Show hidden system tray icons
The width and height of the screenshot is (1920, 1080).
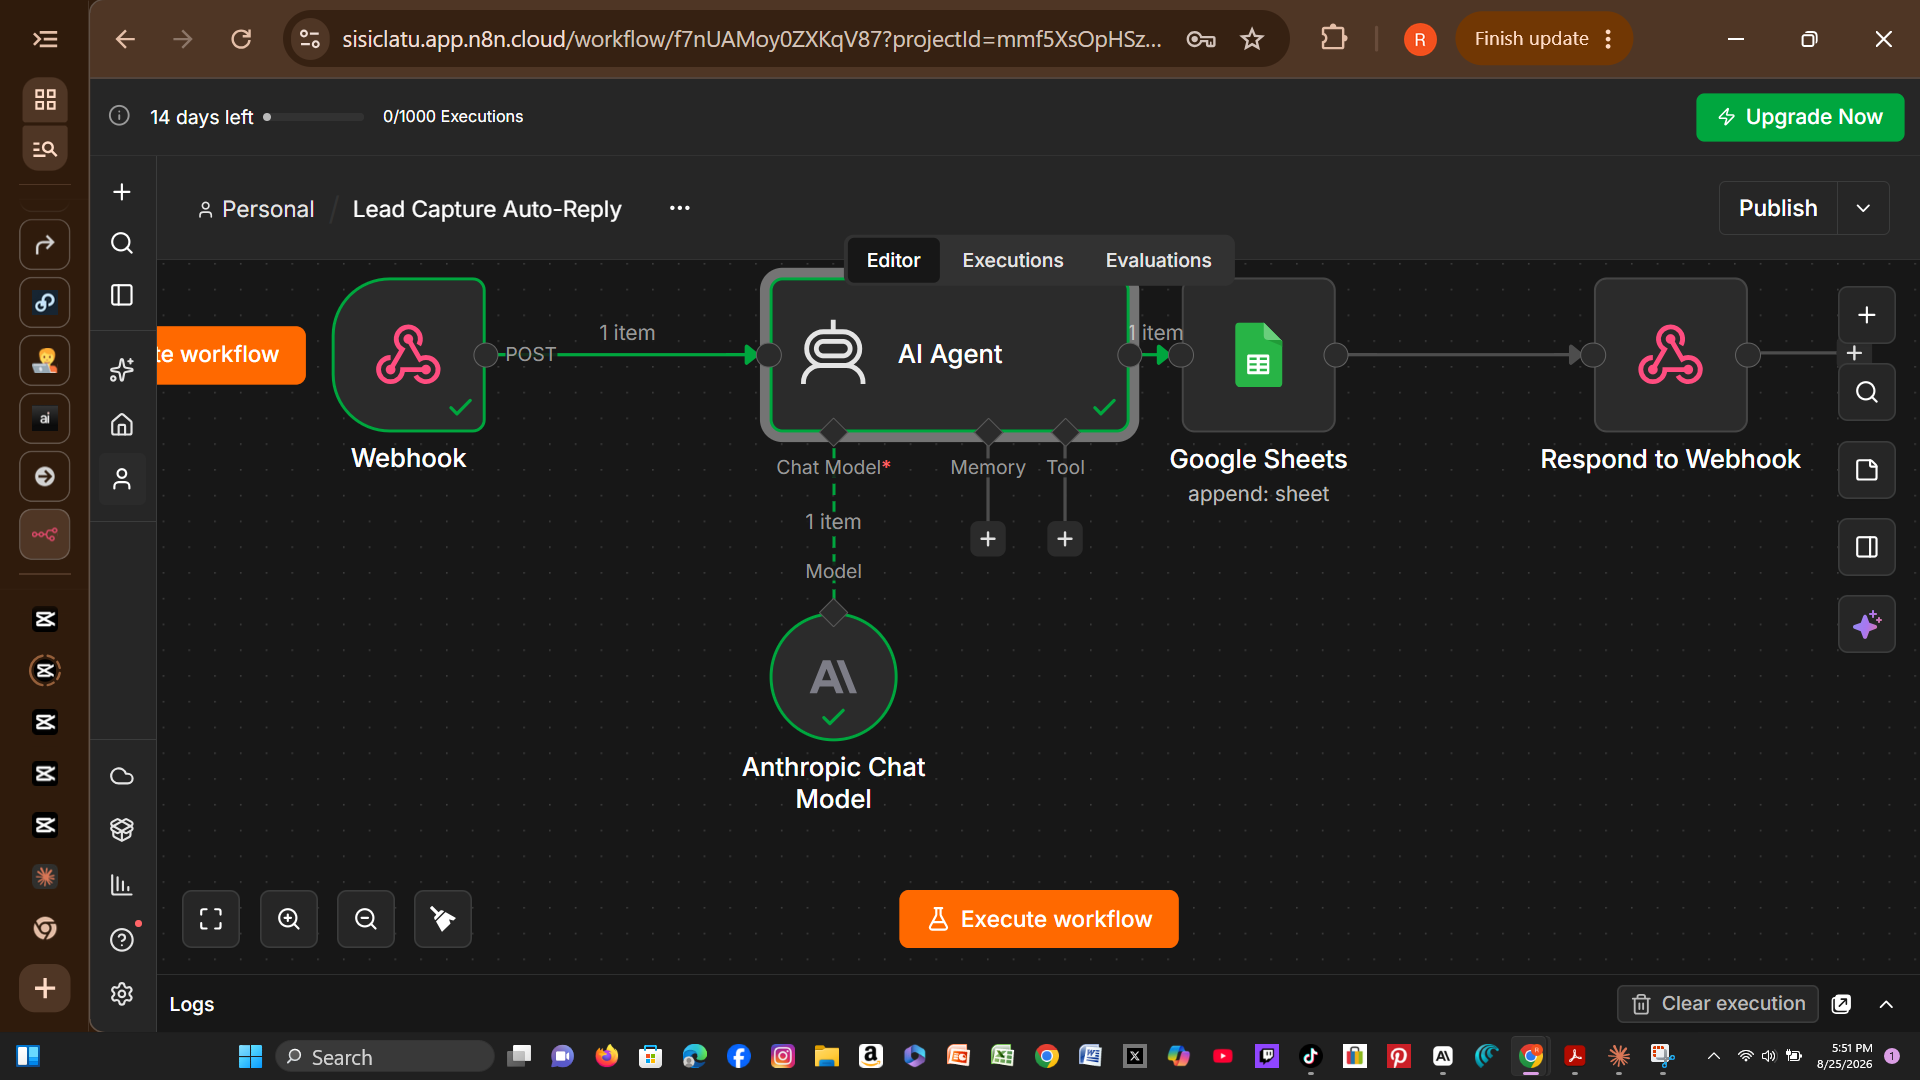1713,1056
